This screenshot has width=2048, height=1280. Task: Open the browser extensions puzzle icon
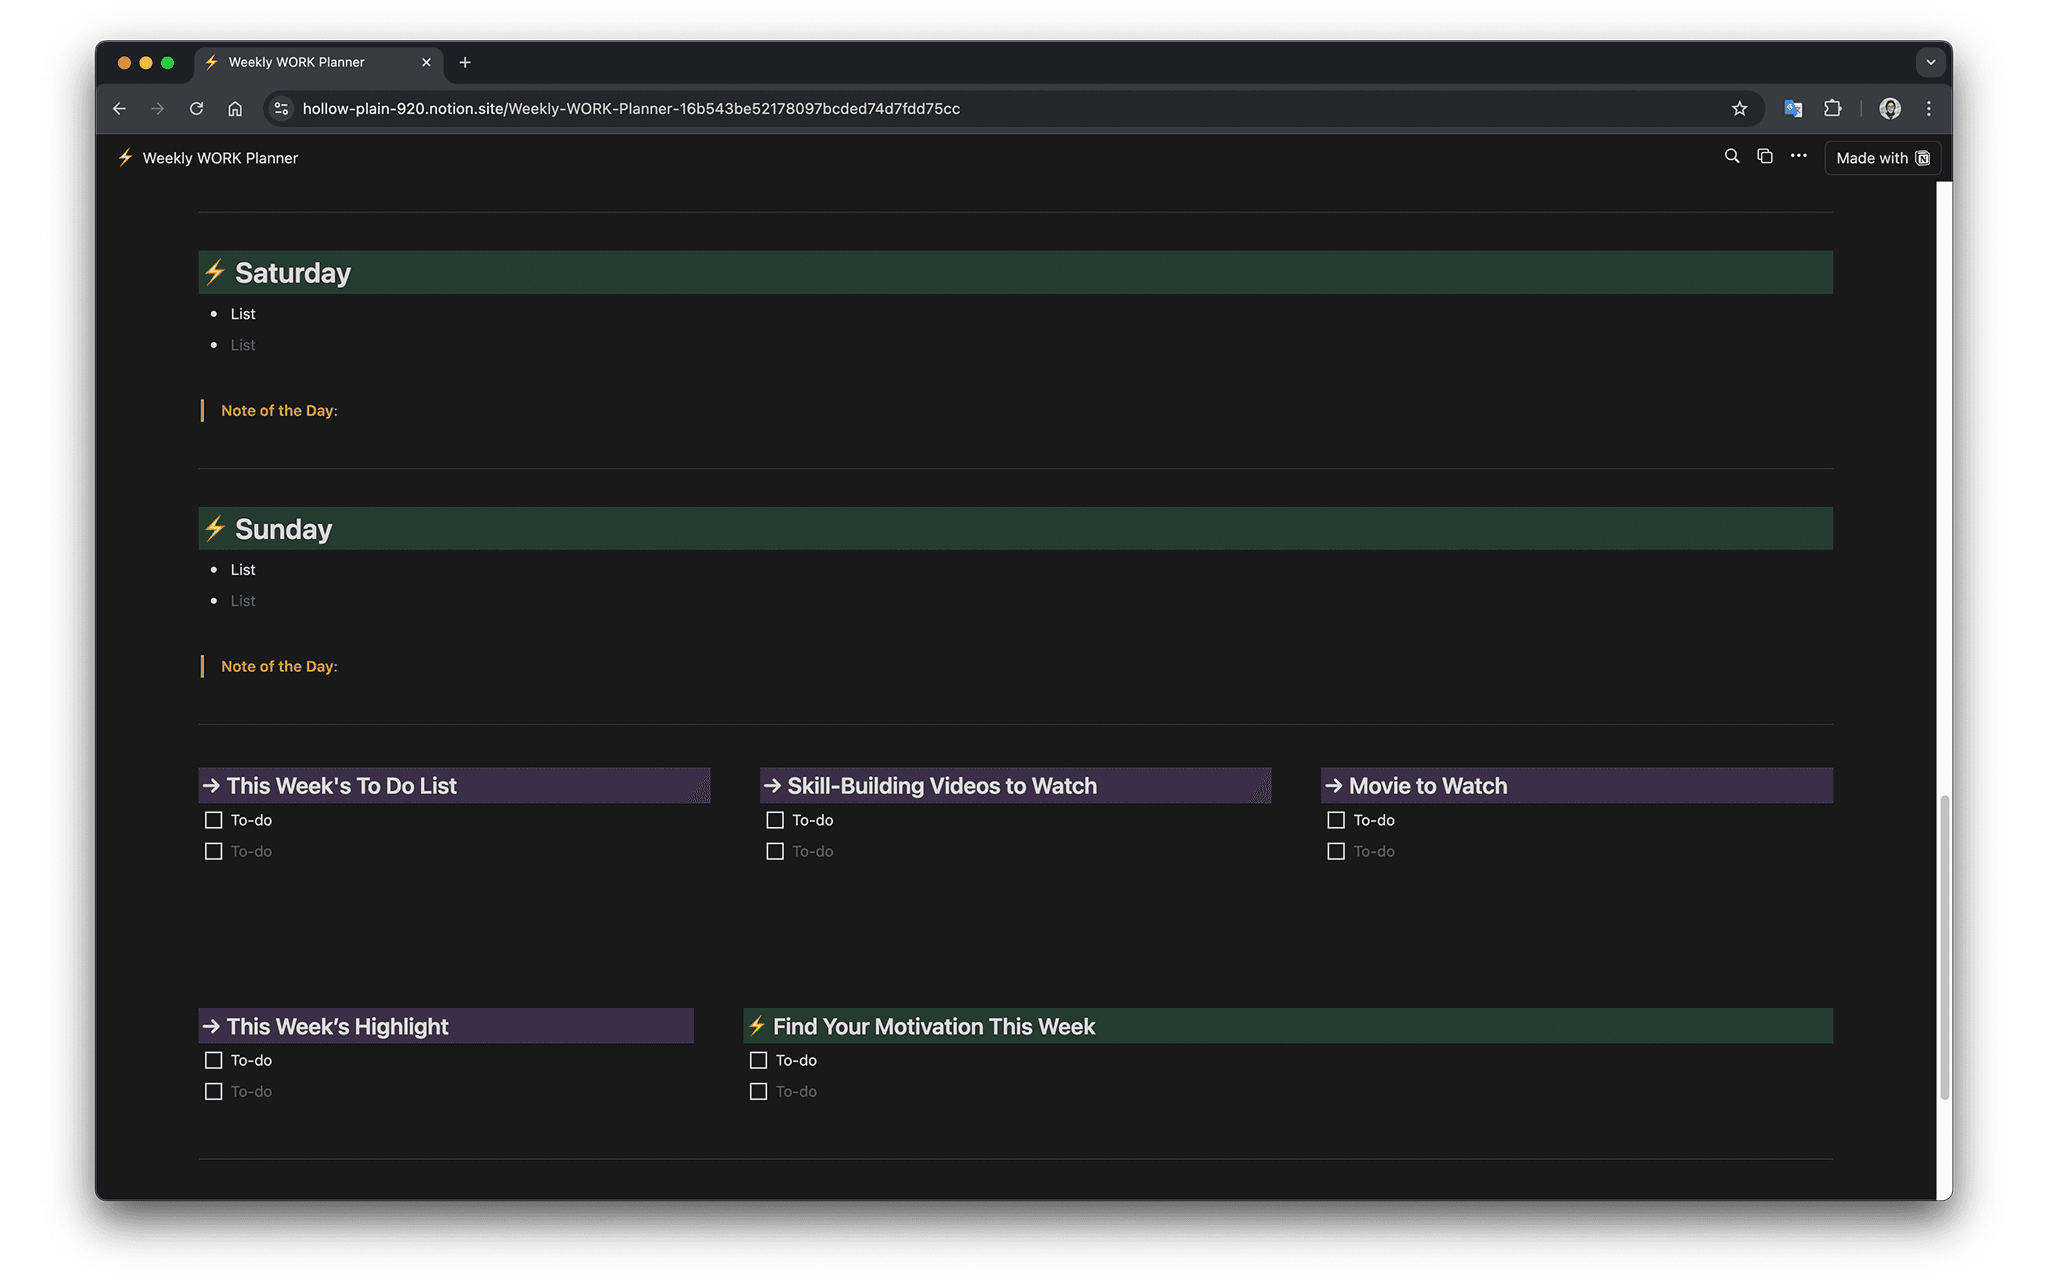coord(1832,108)
